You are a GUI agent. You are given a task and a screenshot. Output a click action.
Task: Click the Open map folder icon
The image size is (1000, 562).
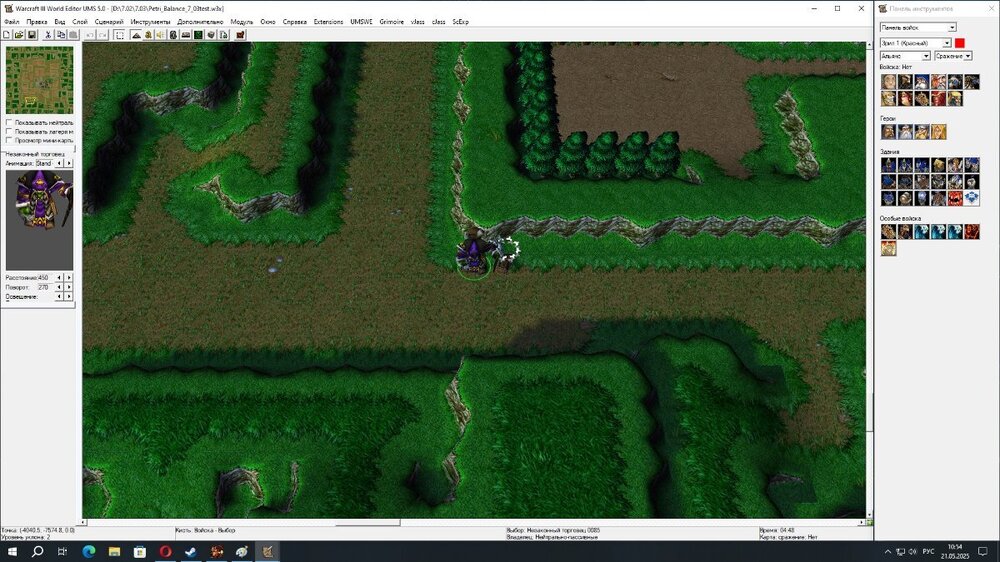click(19, 35)
